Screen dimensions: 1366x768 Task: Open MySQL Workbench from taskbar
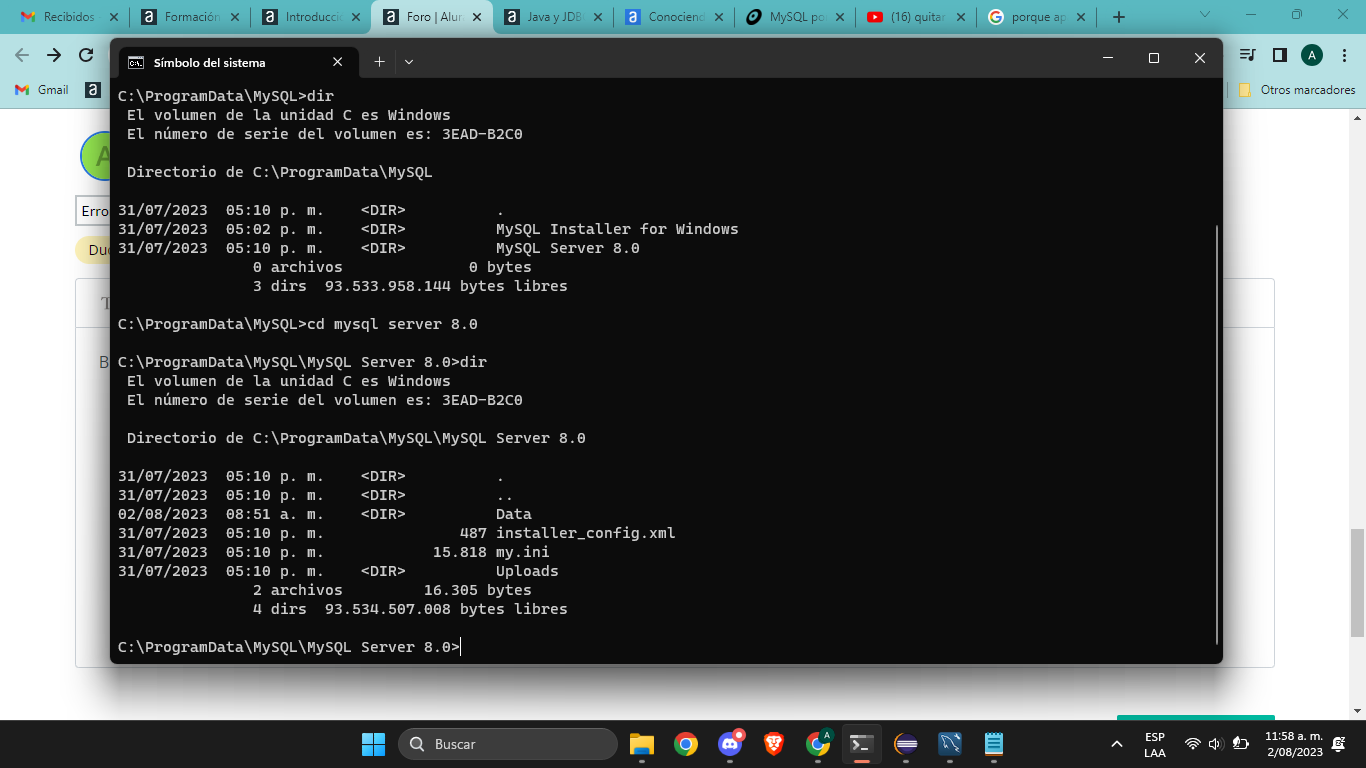tap(950, 744)
